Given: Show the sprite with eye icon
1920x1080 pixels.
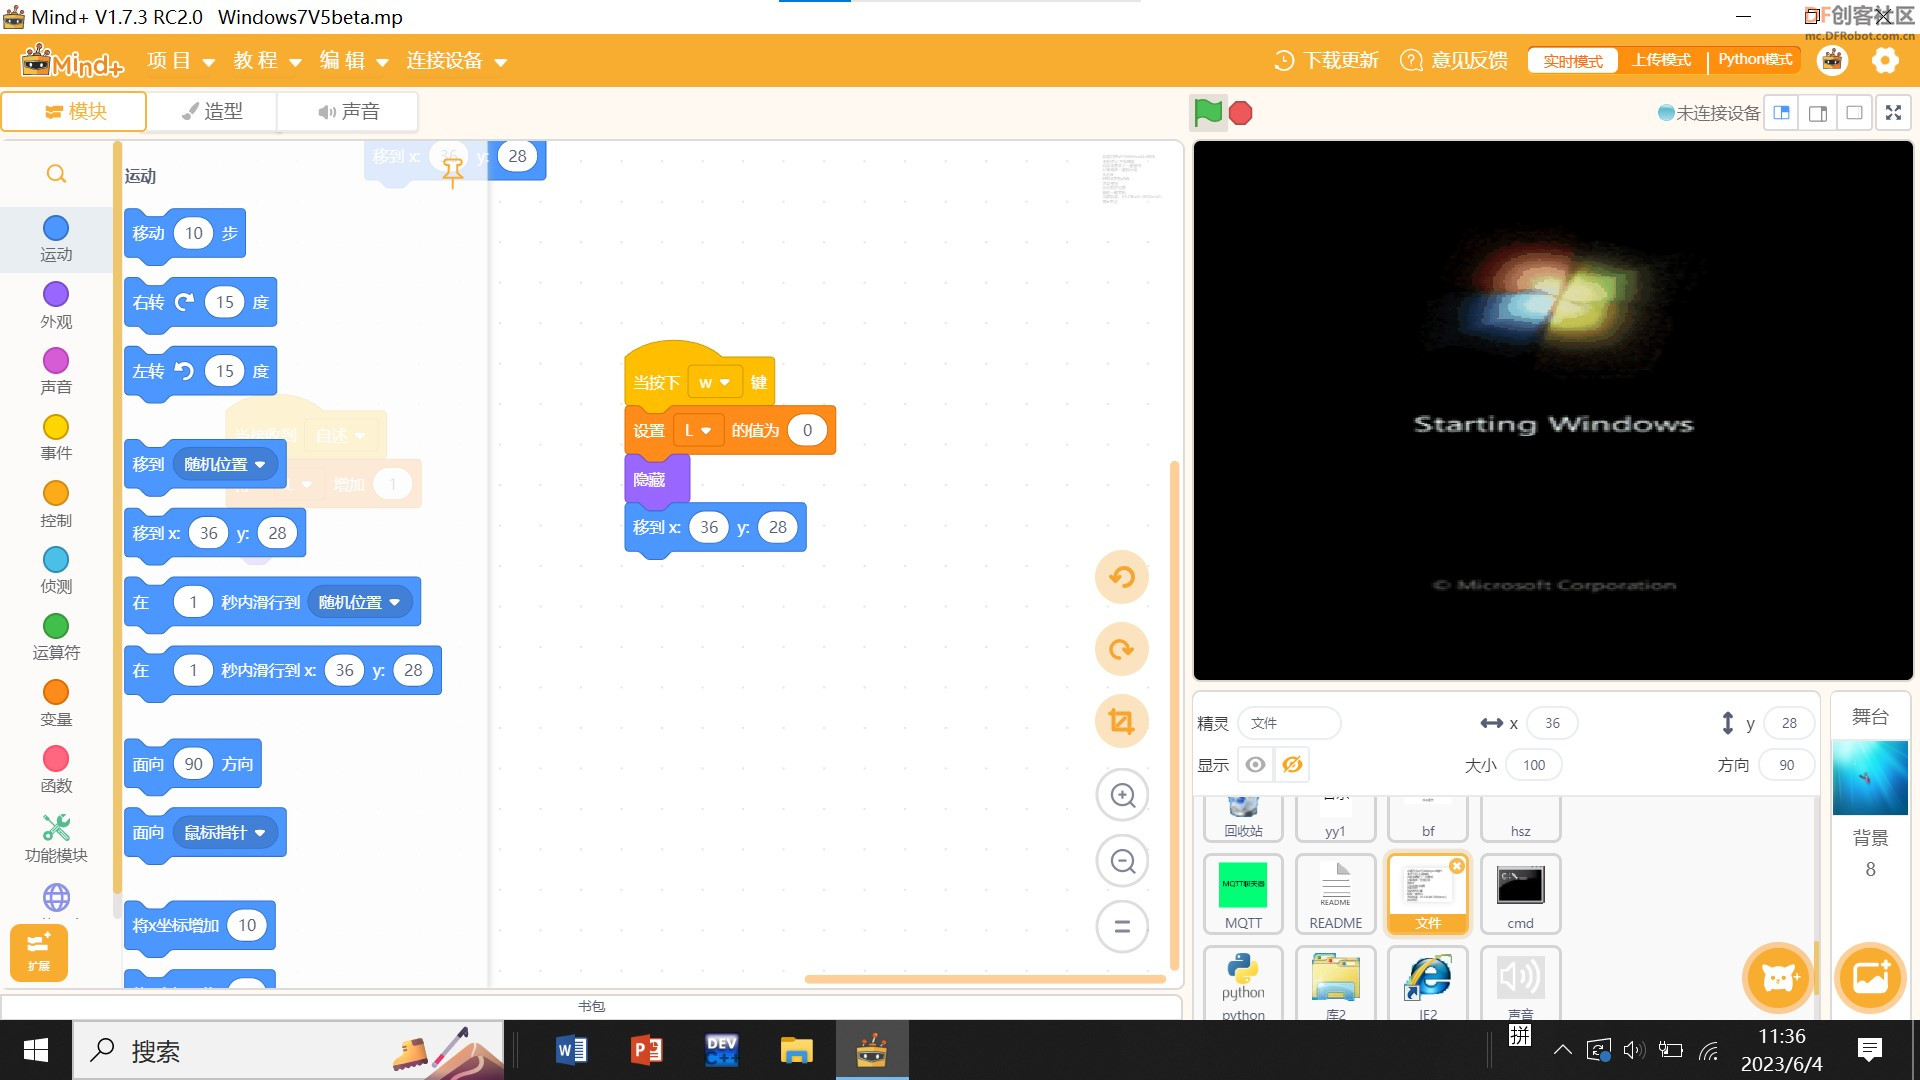Looking at the screenshot, I should pyautogui.click(x=1255, y=765).
